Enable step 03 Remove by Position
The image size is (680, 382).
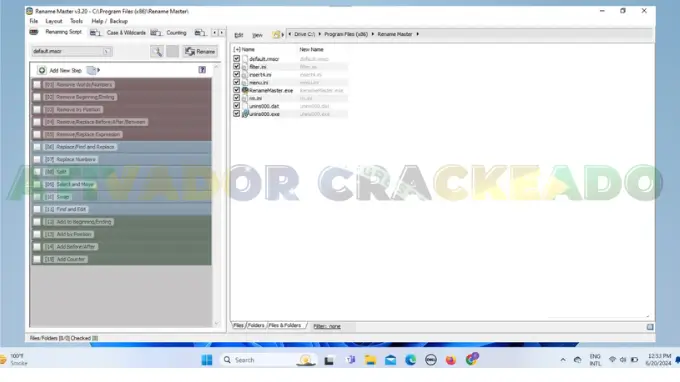click(x=37, y=110)
